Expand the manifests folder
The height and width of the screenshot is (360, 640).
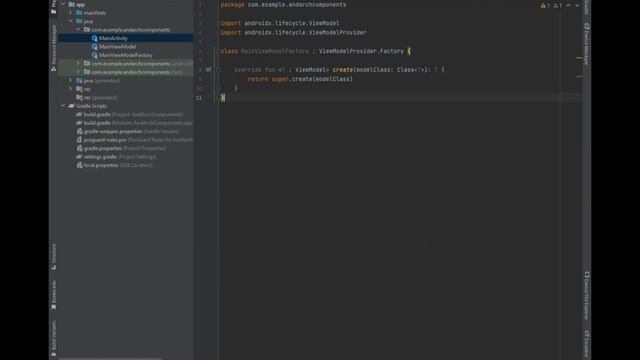point(71,13)
